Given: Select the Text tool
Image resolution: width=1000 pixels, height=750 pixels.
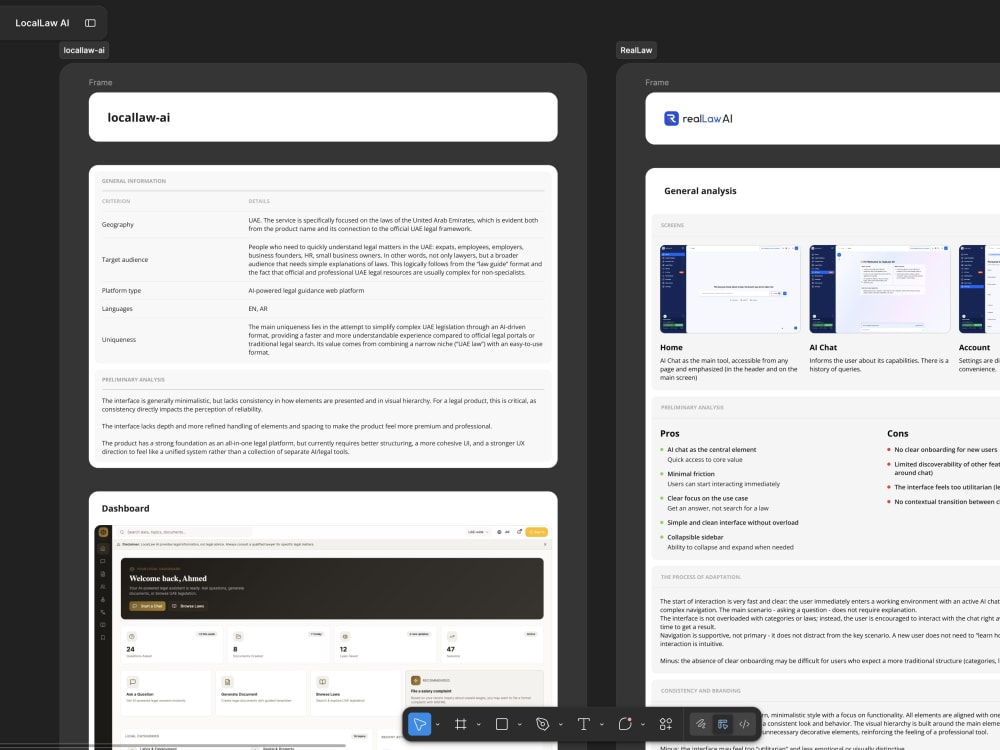Looking at the screenshot, I should click(584, 724).
